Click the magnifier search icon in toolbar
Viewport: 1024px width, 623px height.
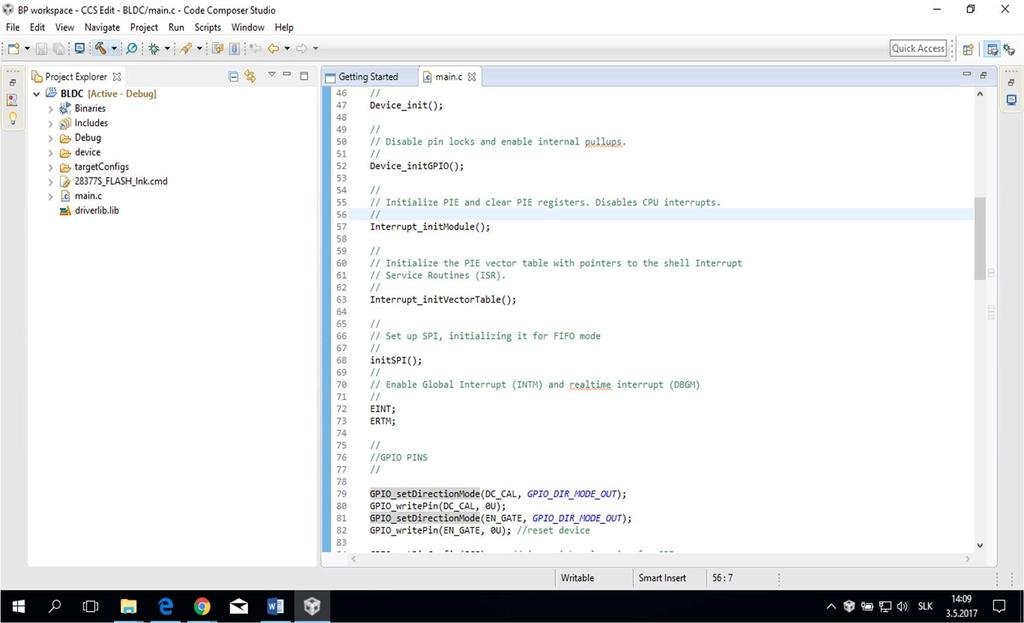click(132, 48)
